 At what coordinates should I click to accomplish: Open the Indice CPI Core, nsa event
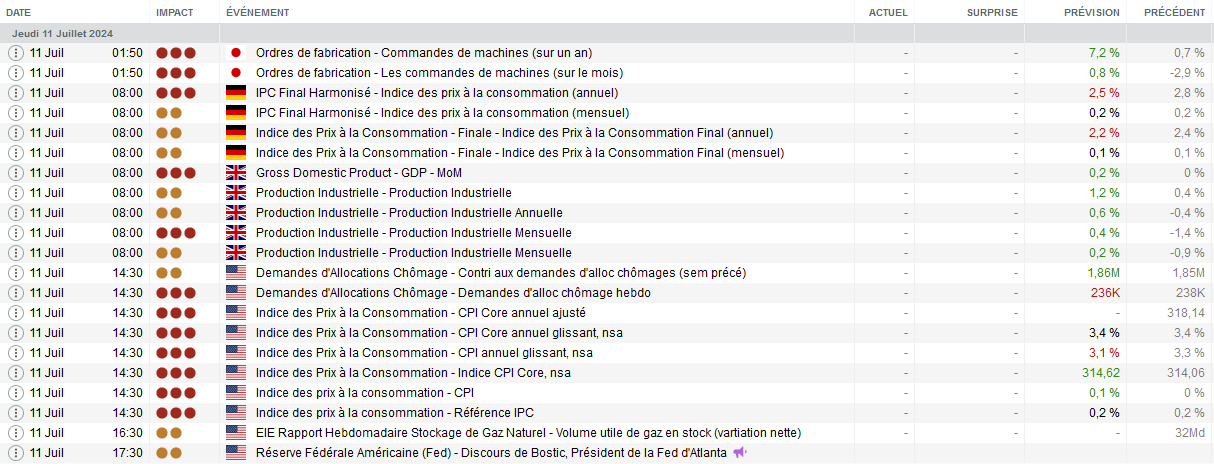pyautogui.click(x=413, y=373)
